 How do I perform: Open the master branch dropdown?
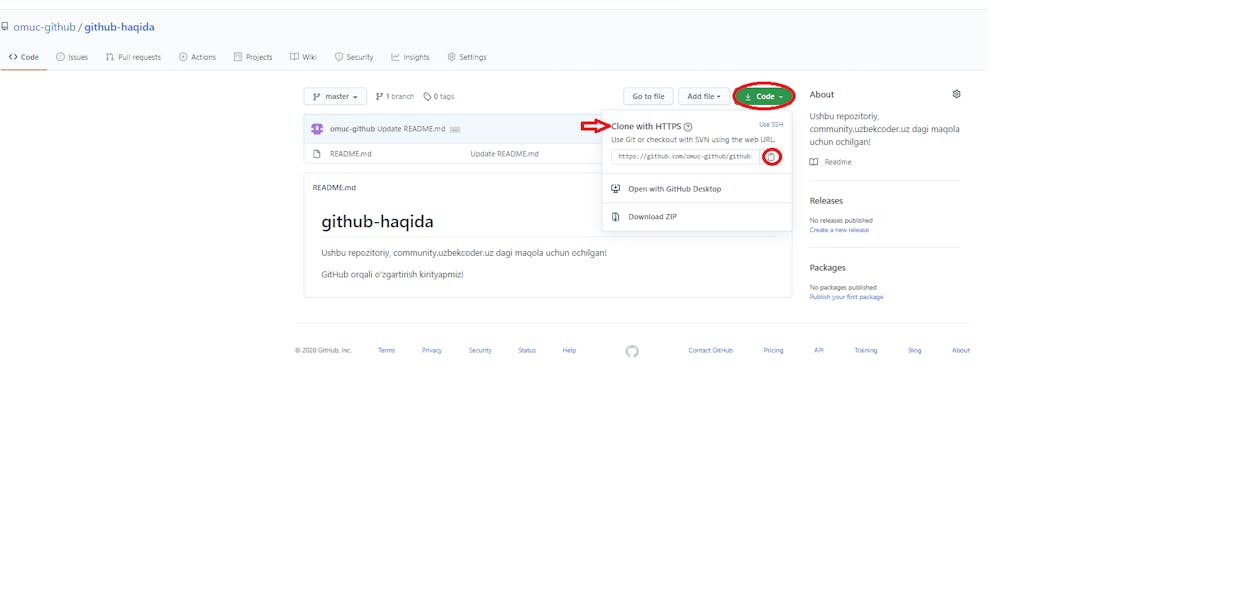(x=335, y=97)
